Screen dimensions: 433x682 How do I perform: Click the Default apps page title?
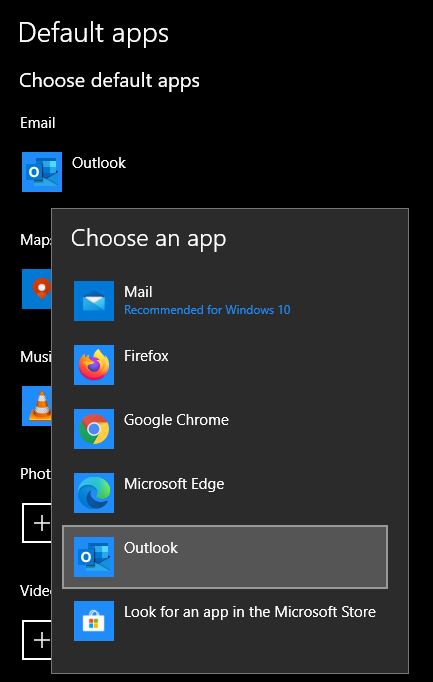pos(93,33)
